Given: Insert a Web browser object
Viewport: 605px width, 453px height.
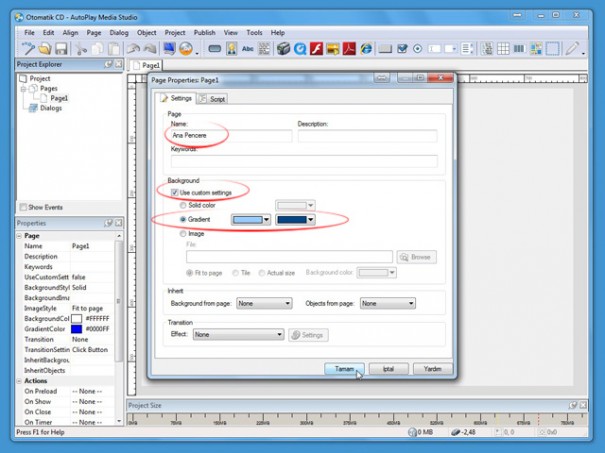Looking at the screenshot, I should tap(366, 49).
